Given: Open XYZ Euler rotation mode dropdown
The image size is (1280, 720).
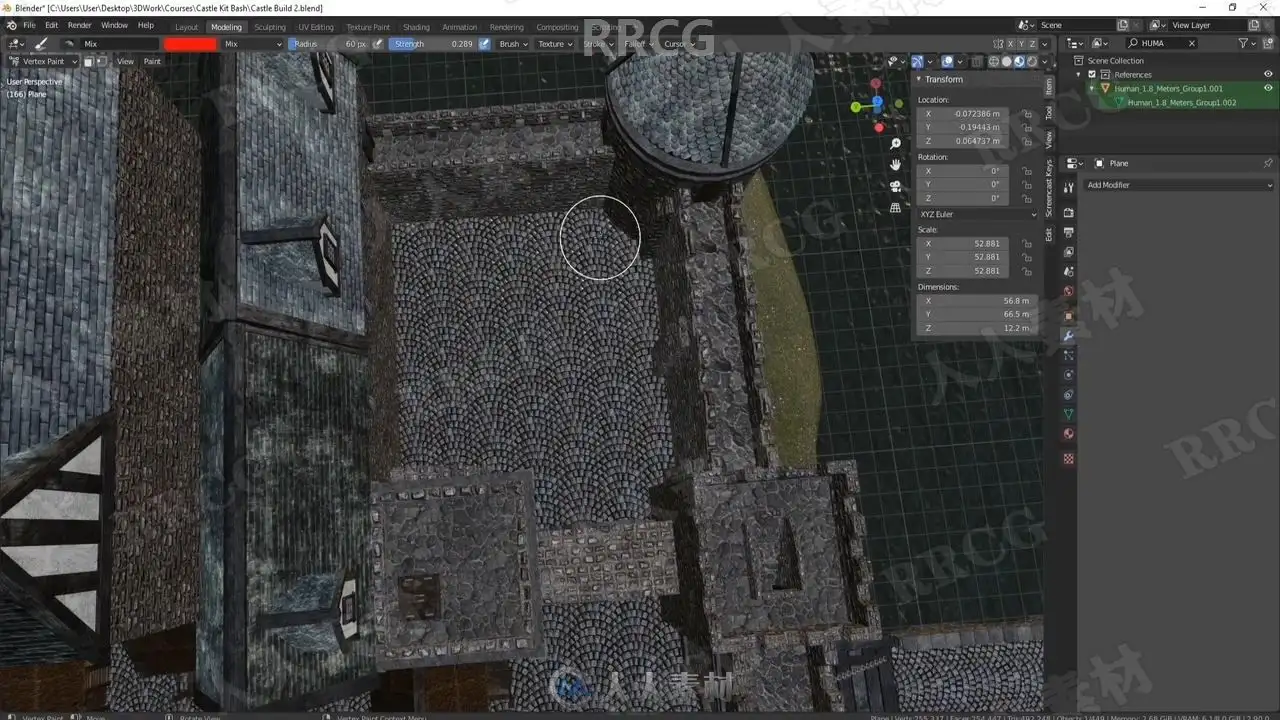Looking at the screenshot, I should pos(977,214).
